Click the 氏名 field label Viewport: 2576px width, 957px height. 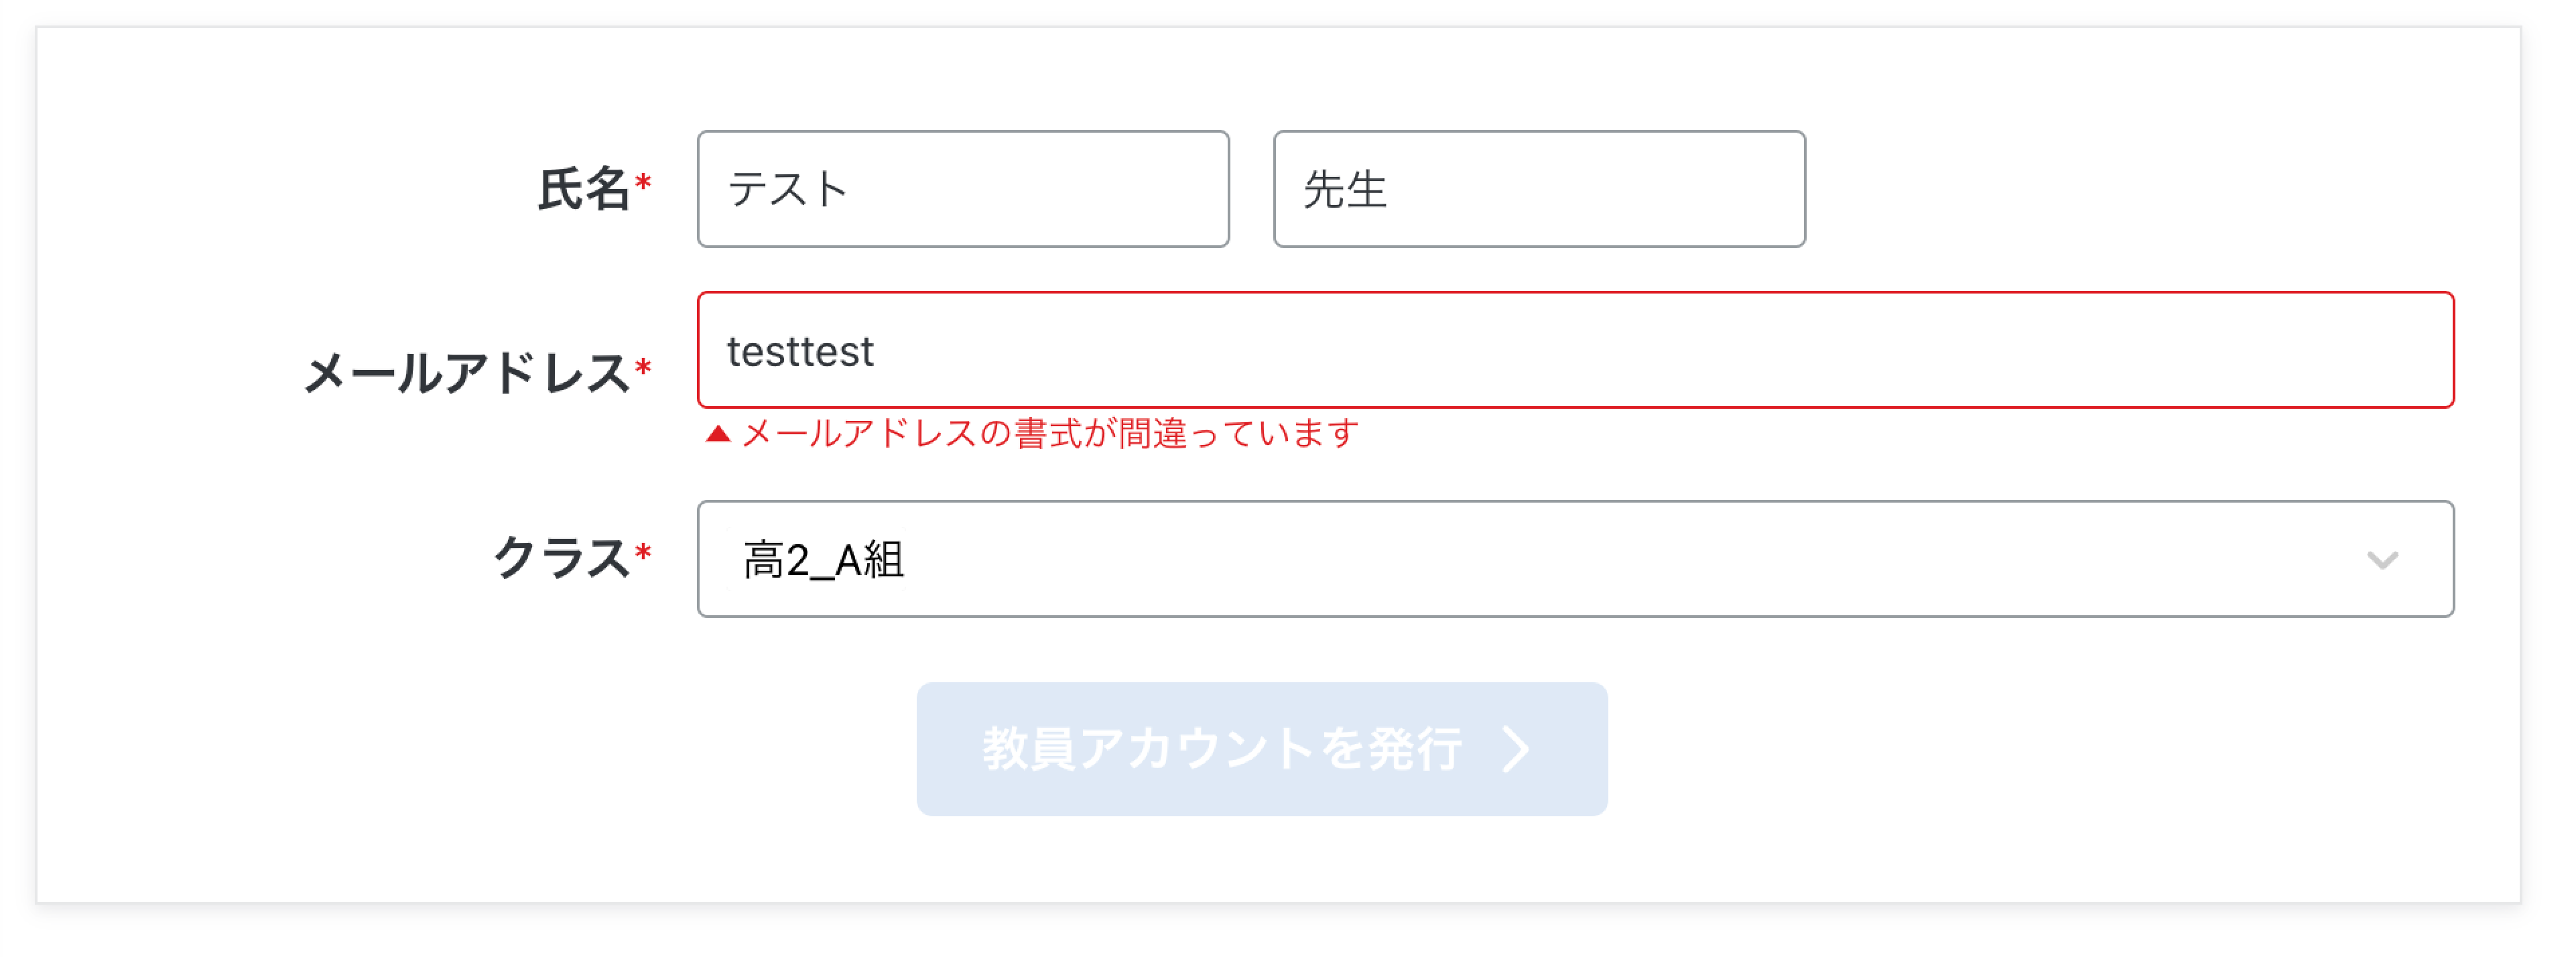(x=583, y=189)
